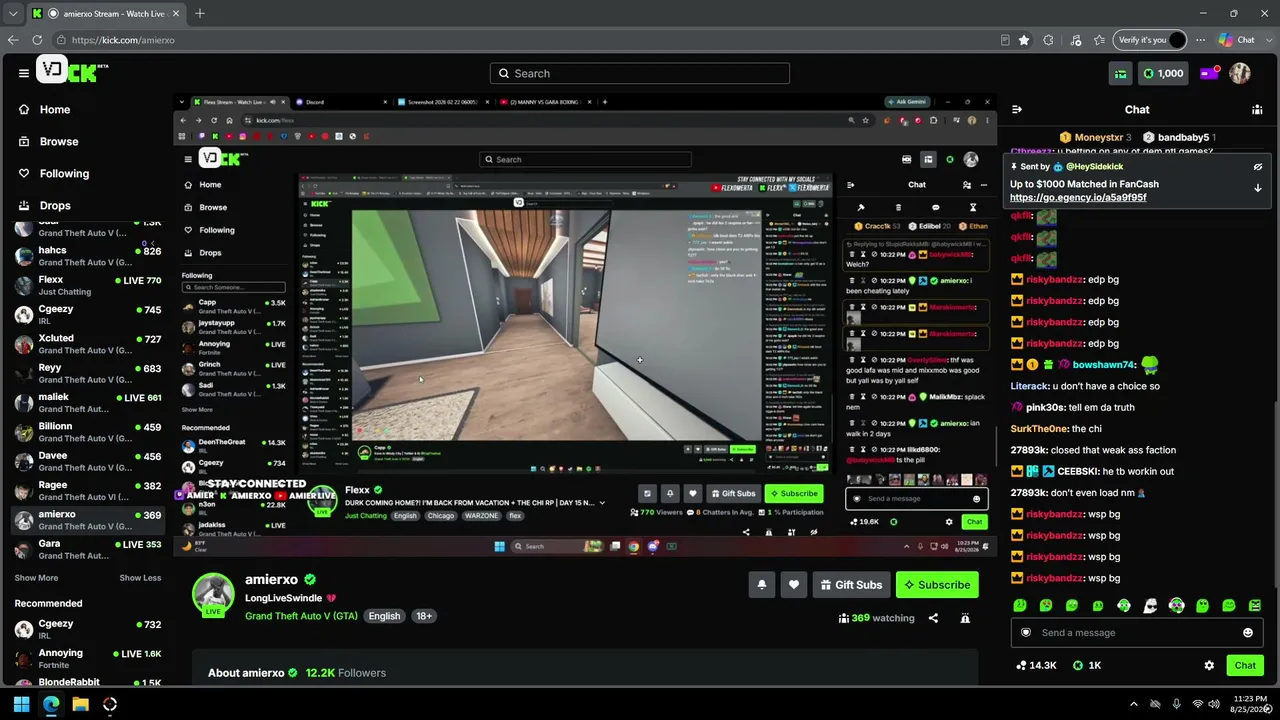1280x720 pixels.
Task: Click the green Subscribe button
Action: pyautogui.click(x=937, y=585)
